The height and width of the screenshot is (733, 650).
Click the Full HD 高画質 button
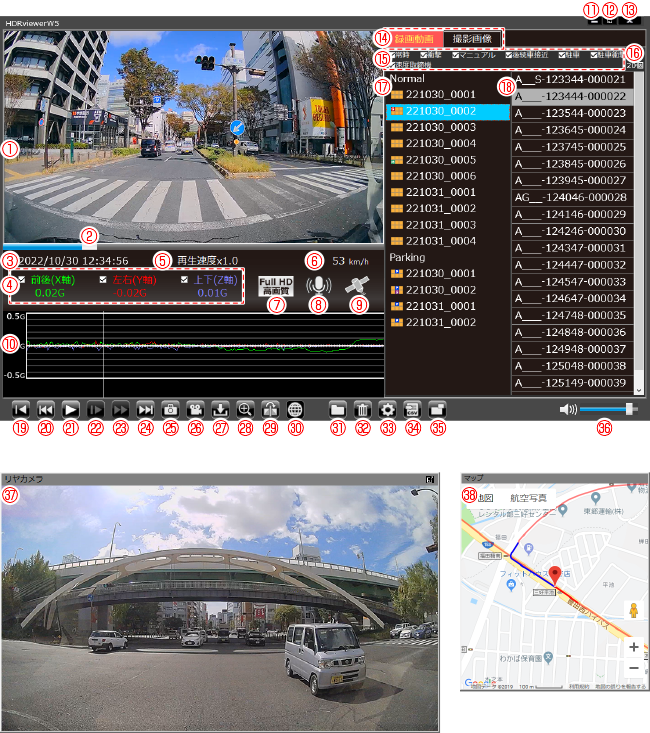pos(274,287)
